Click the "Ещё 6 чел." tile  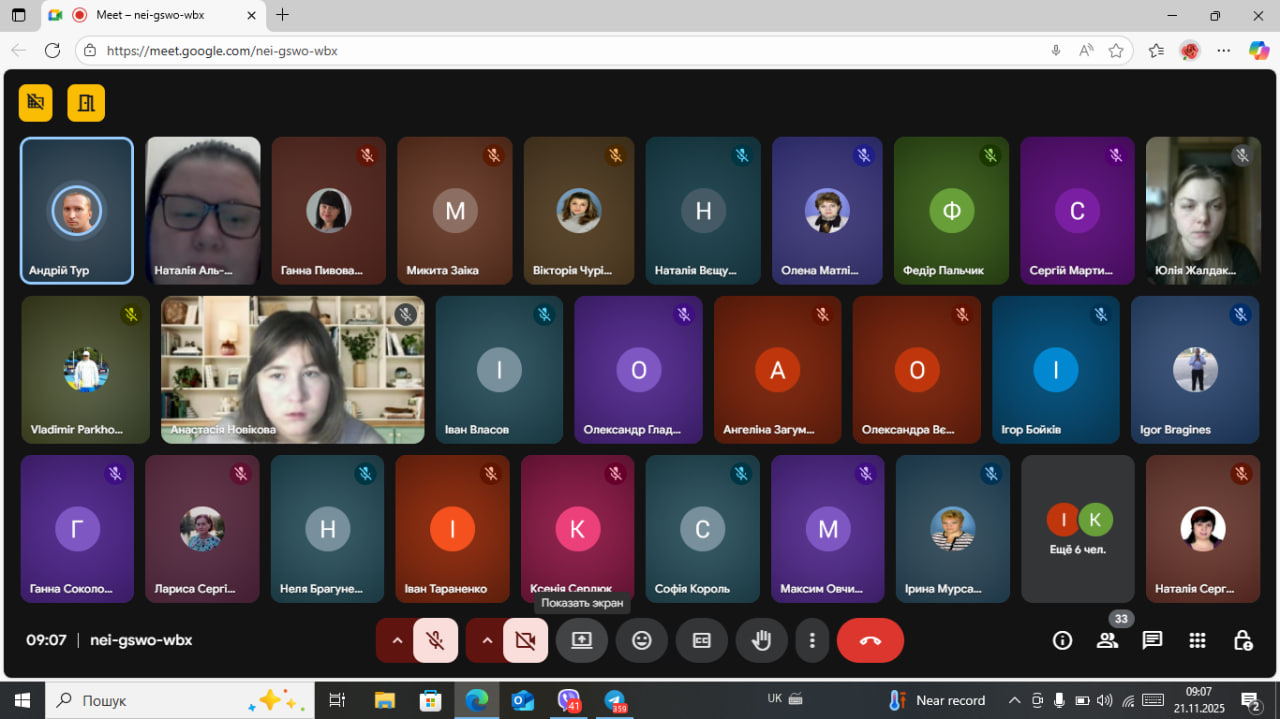[x=1078, y=529]
